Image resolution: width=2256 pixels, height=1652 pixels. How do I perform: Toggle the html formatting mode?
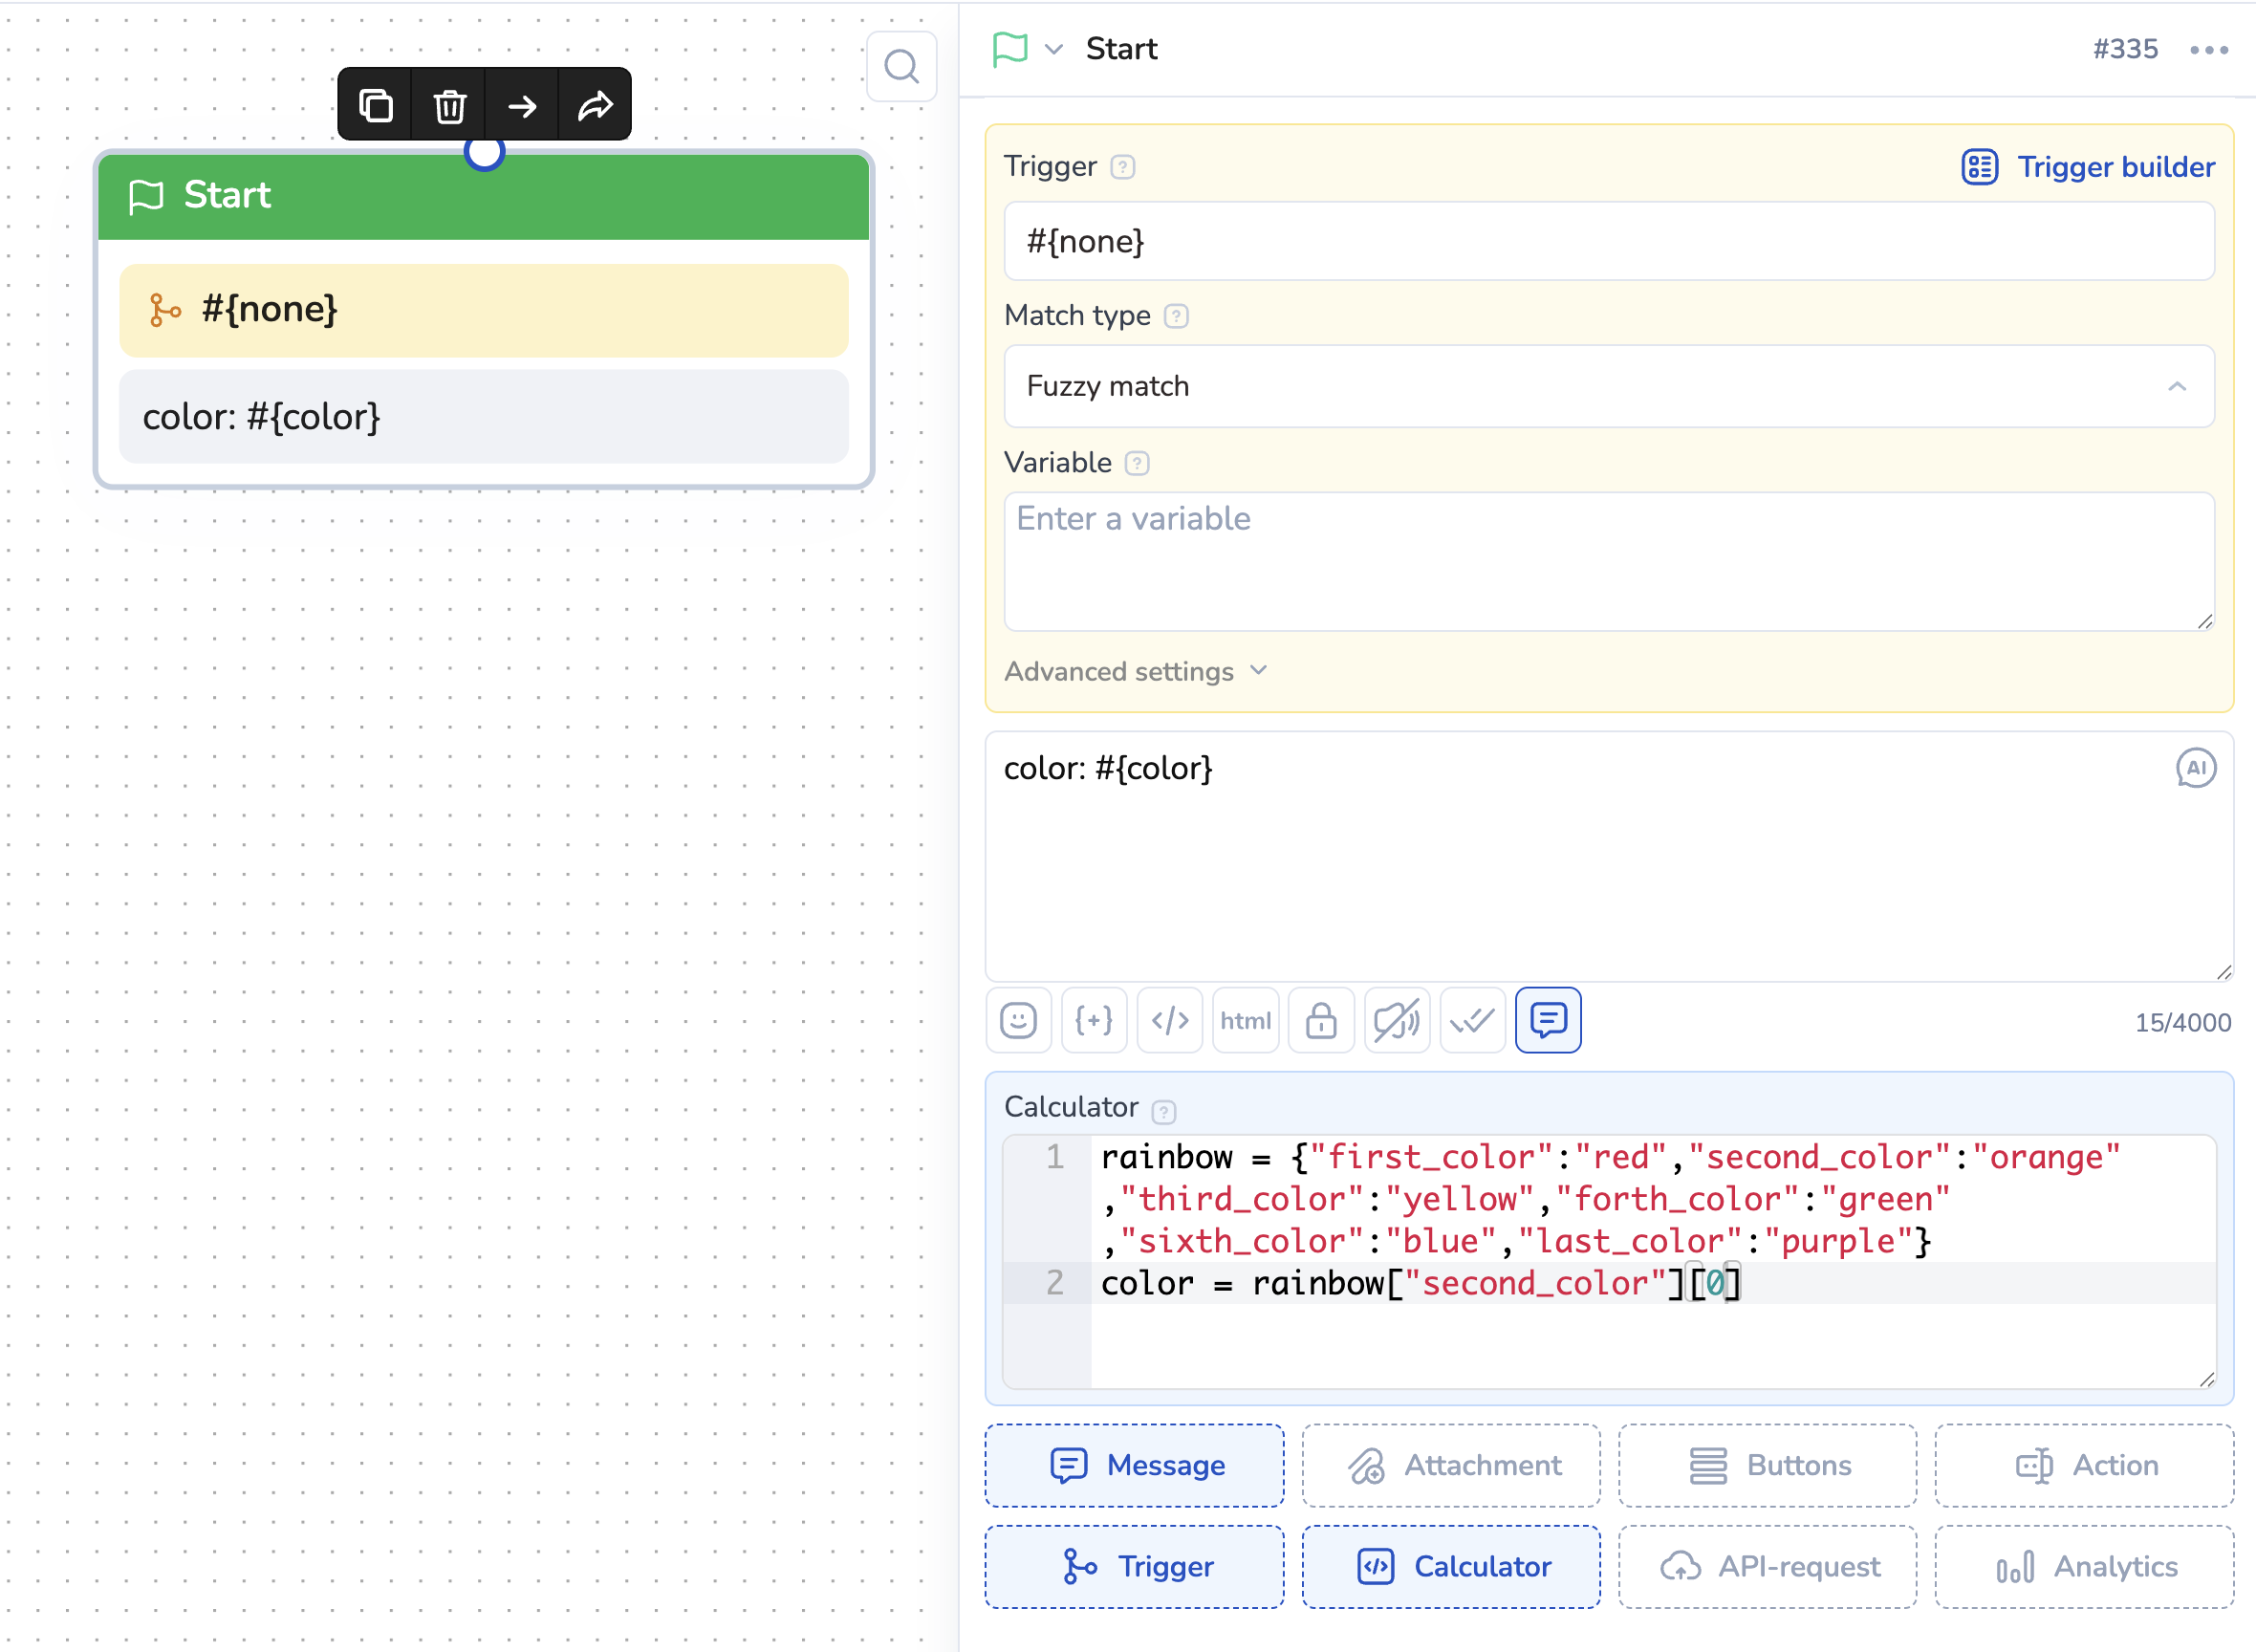1245,1020
